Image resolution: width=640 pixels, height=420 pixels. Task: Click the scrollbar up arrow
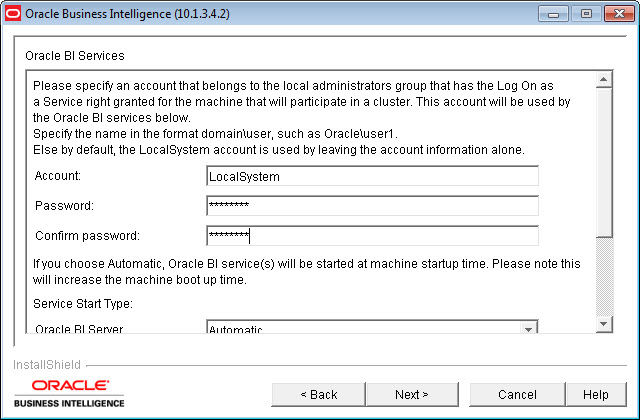(604, 79)
